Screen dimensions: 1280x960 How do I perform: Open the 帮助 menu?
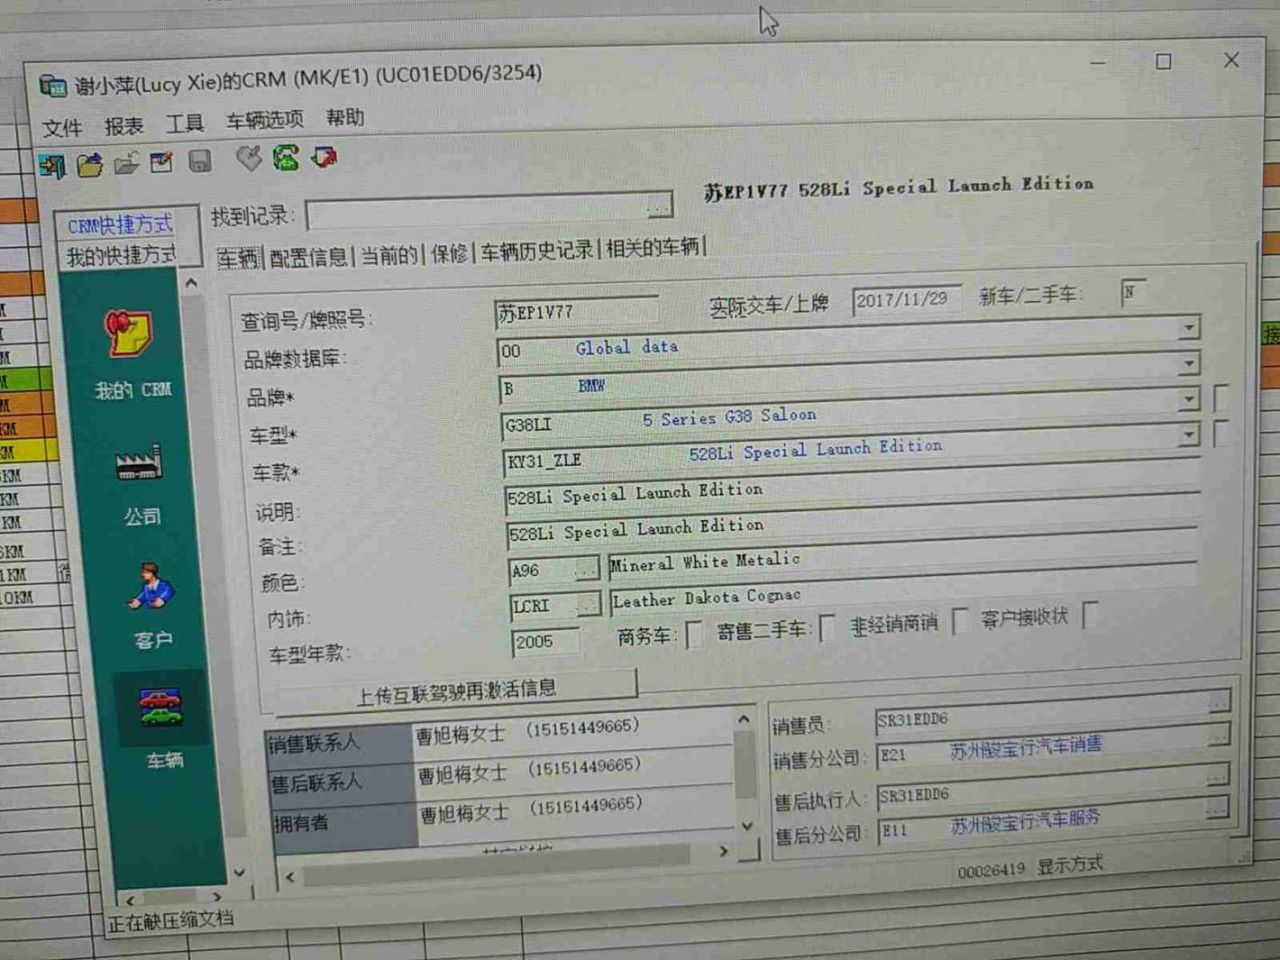click(x=346, y=117)
